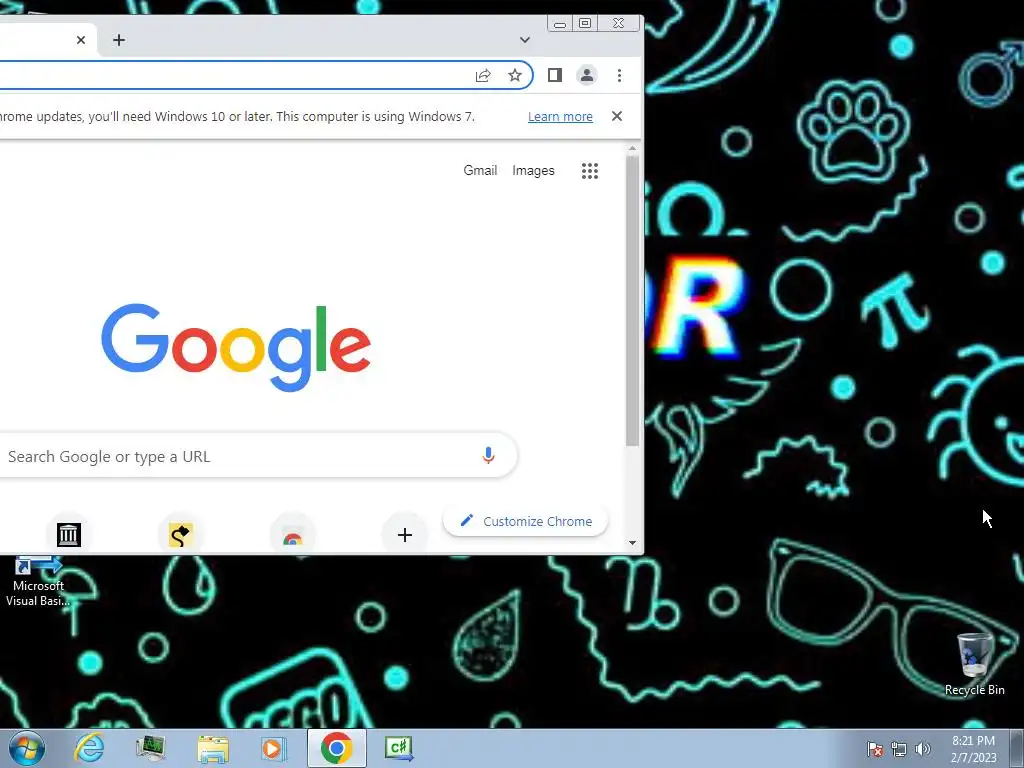The height and width of the screenshot is (768, 1024).
Task: Open the yellow road sign shortcut tile
Action: (x=180, y=535)
